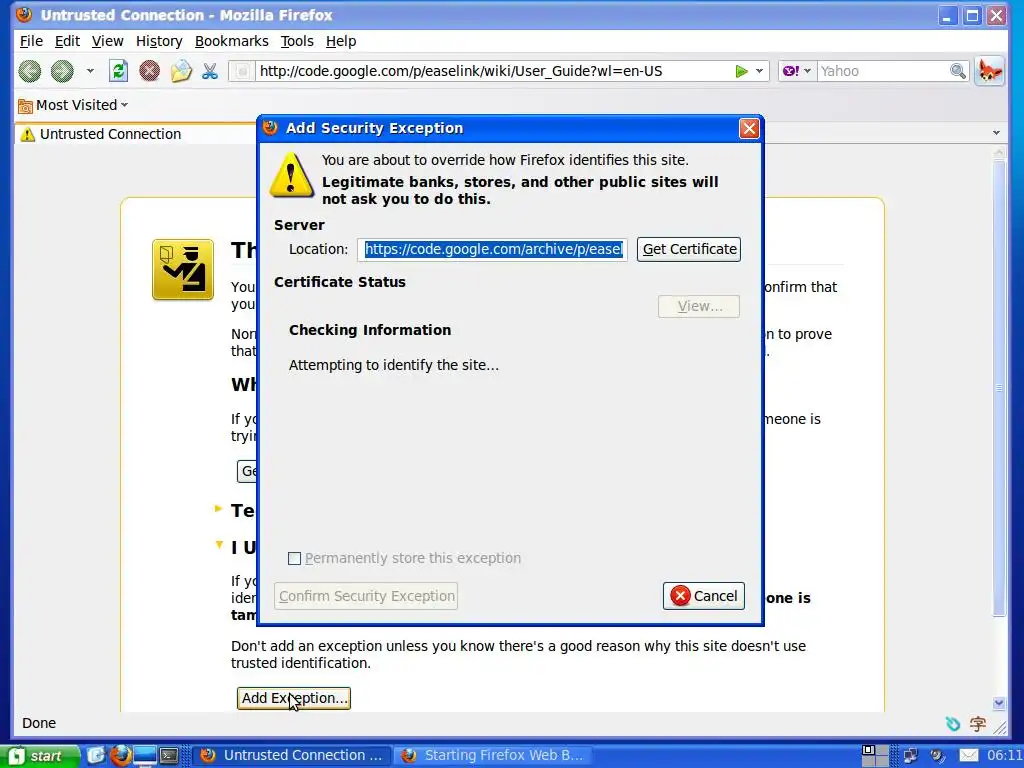Select the scissors cut icon in the toolbar
1024x768 pixels.
coord(210,71)
